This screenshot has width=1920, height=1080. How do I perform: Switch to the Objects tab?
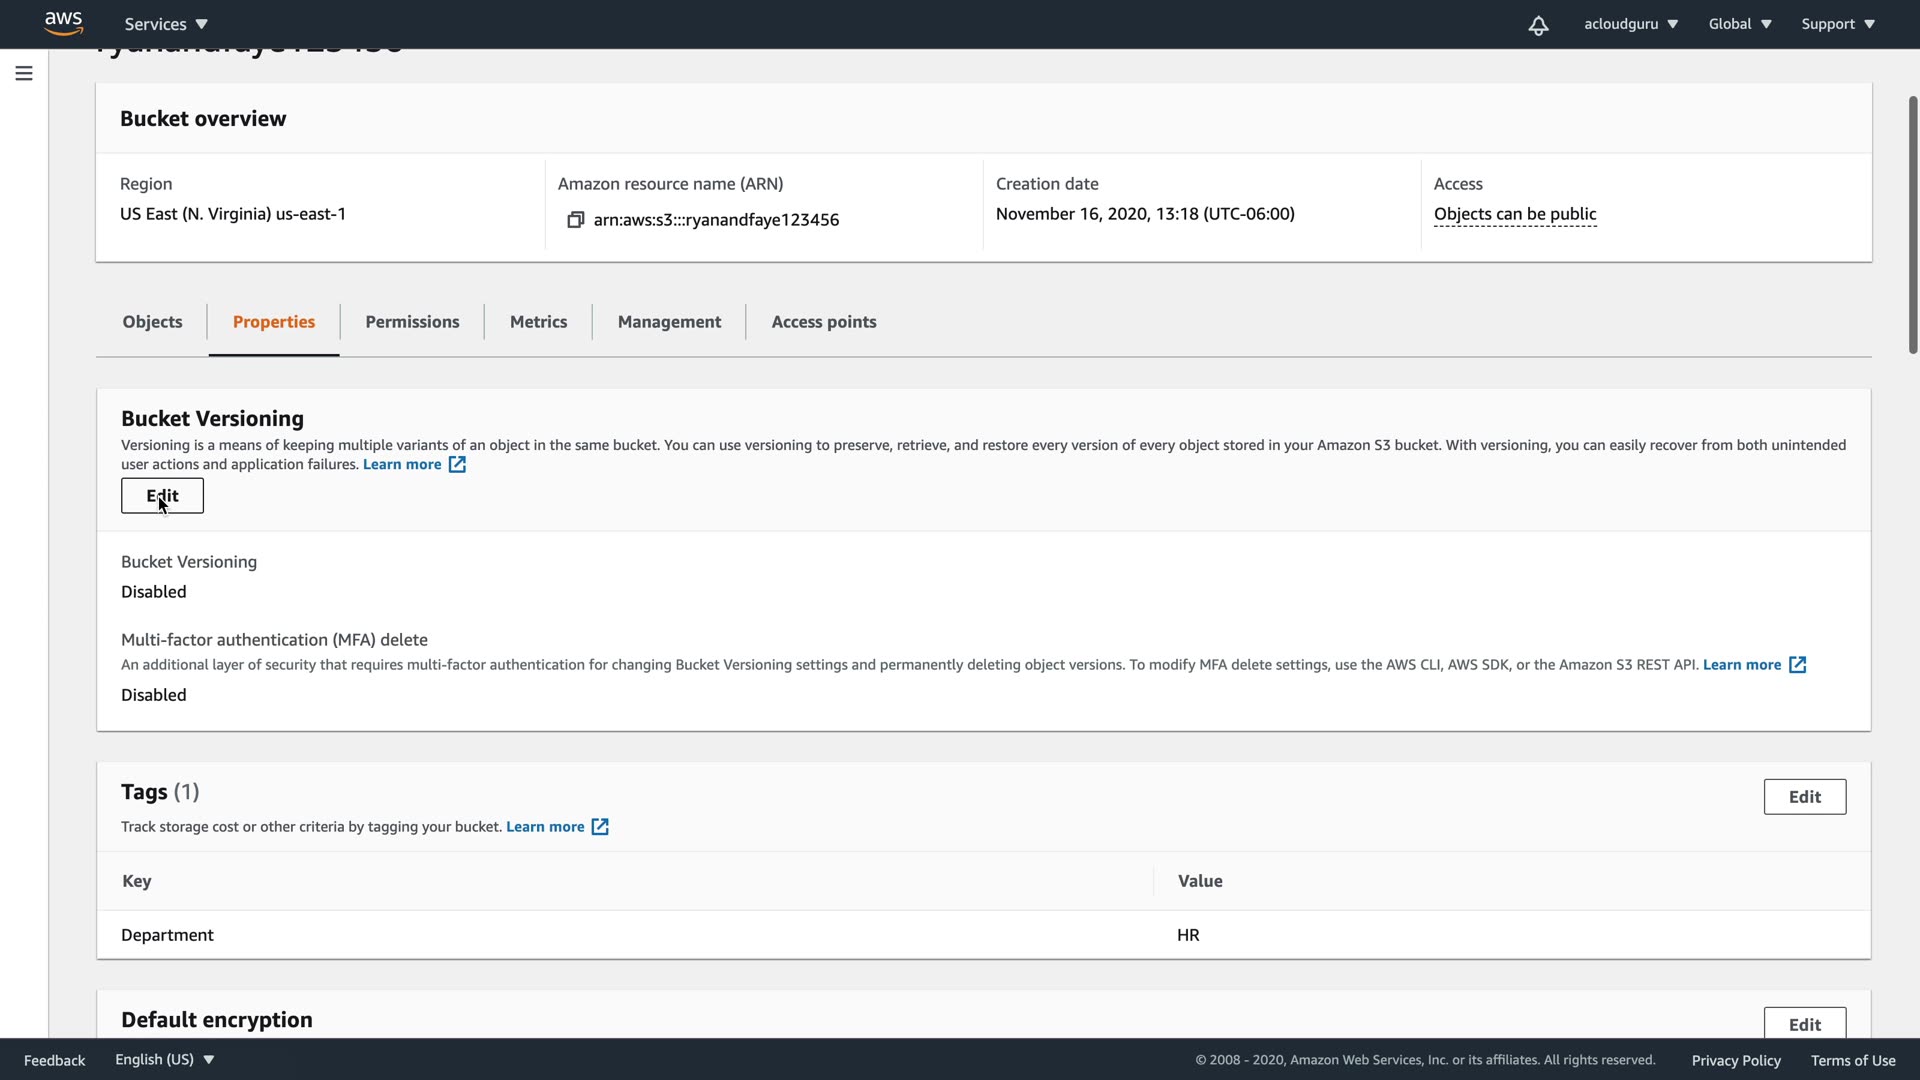tap(152, 322)
